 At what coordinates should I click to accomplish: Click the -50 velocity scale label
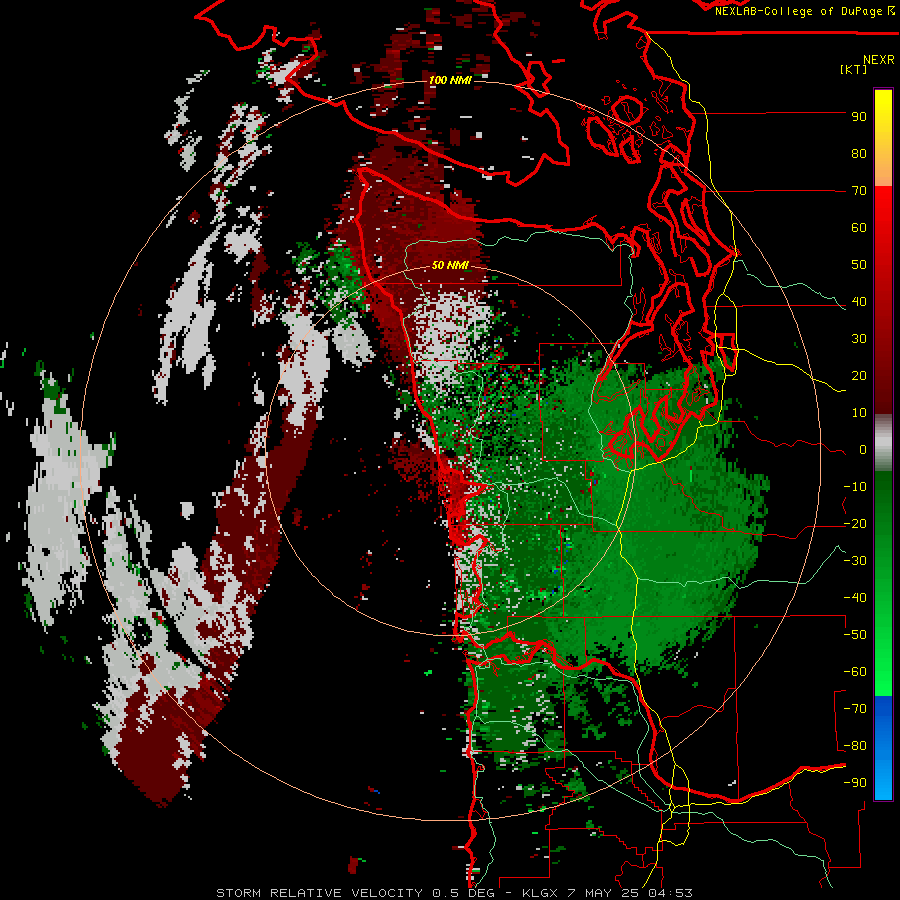(x=855, y=635)
